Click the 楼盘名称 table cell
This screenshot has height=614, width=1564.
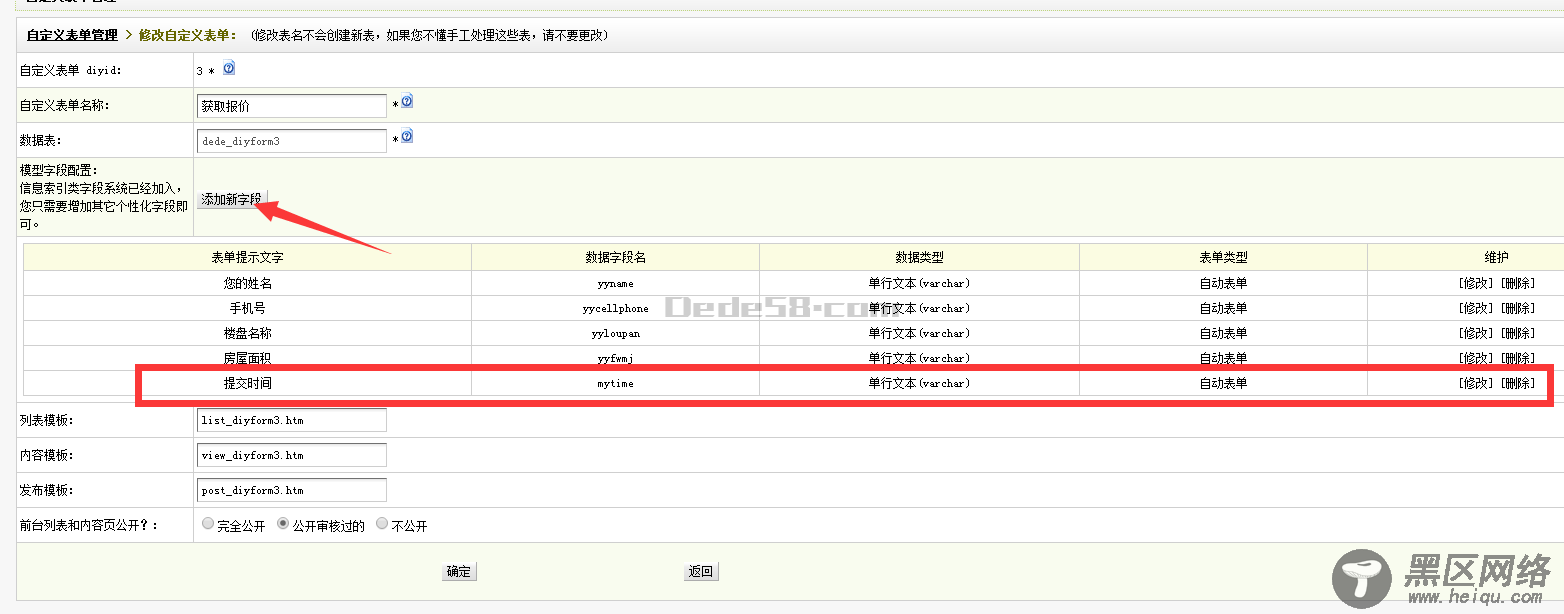pyautogui.click(x=247, y=333)
